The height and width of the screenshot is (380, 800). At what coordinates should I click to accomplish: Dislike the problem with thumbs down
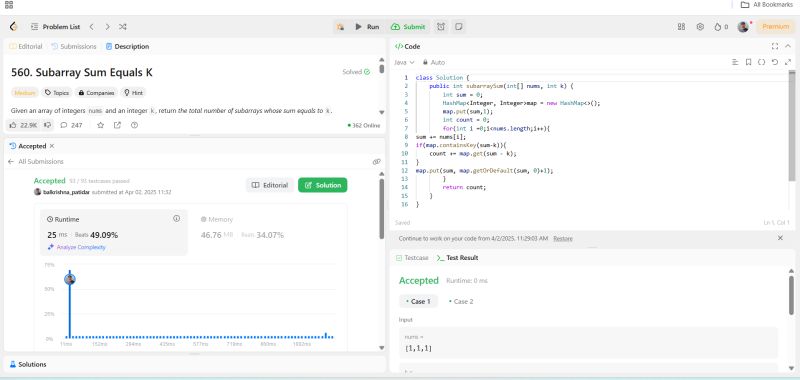[47, 125]
